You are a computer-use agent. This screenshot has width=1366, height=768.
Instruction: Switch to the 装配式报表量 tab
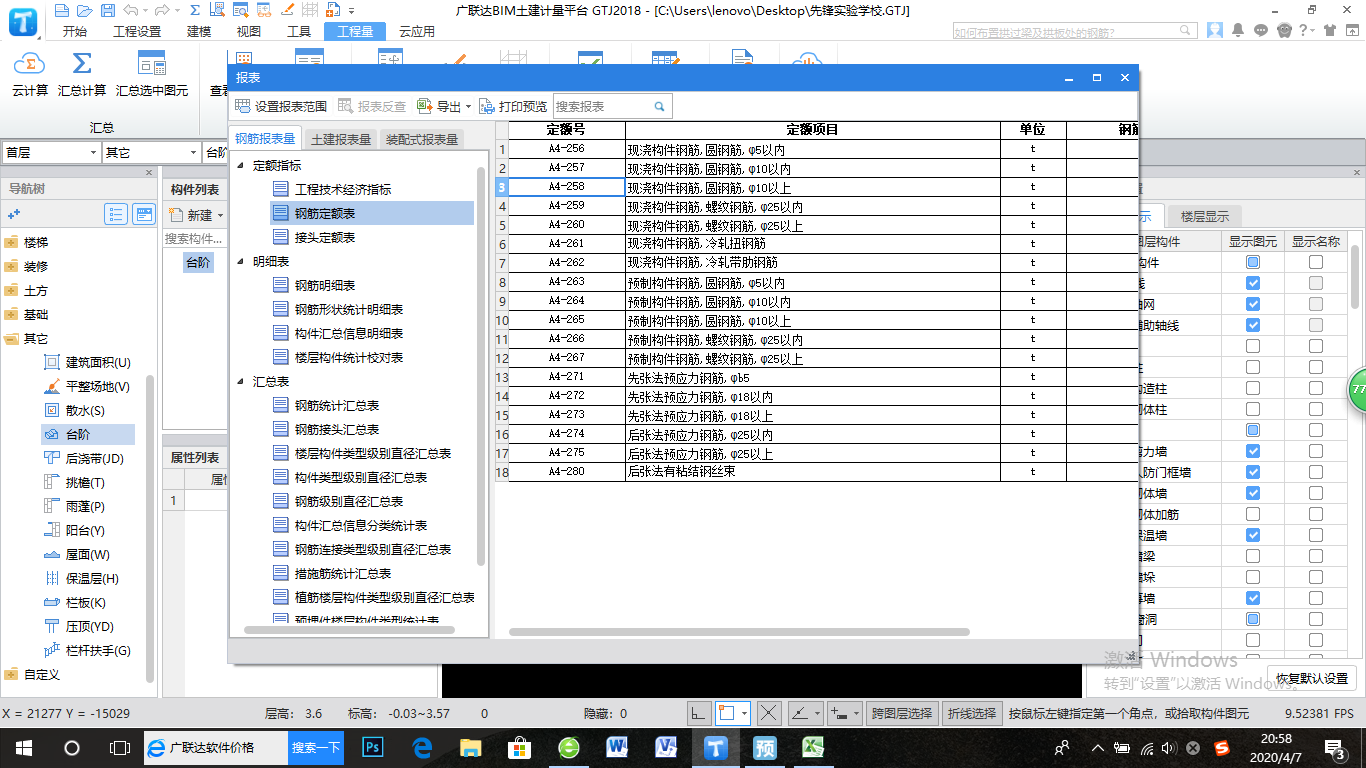tap(422, 140)
